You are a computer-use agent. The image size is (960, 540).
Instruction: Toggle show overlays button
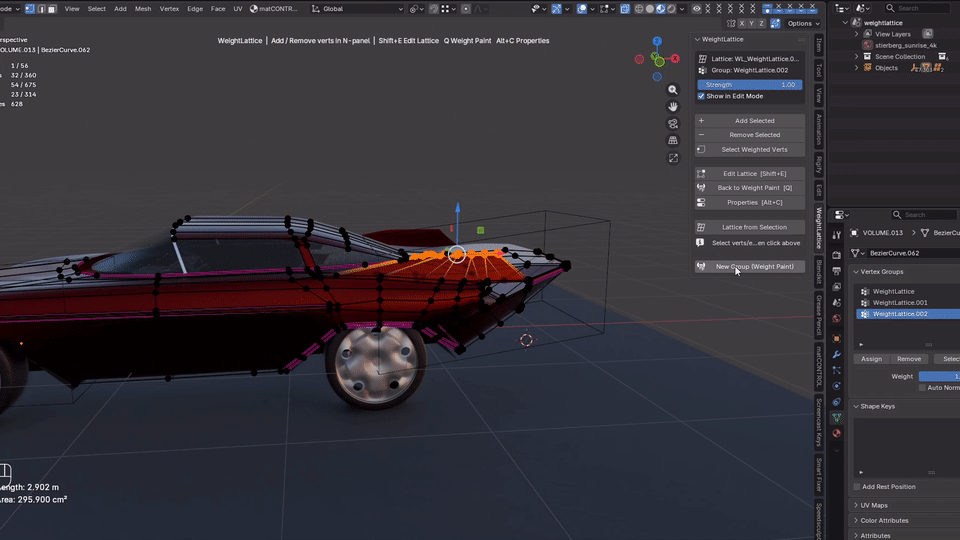coord(582,9)
